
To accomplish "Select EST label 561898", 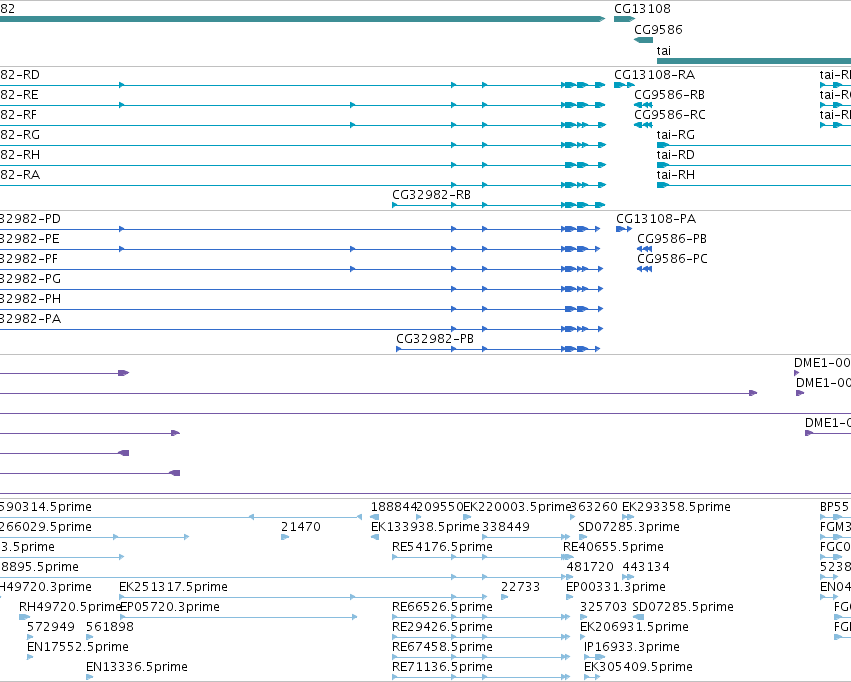I will [x=110, y=627].
